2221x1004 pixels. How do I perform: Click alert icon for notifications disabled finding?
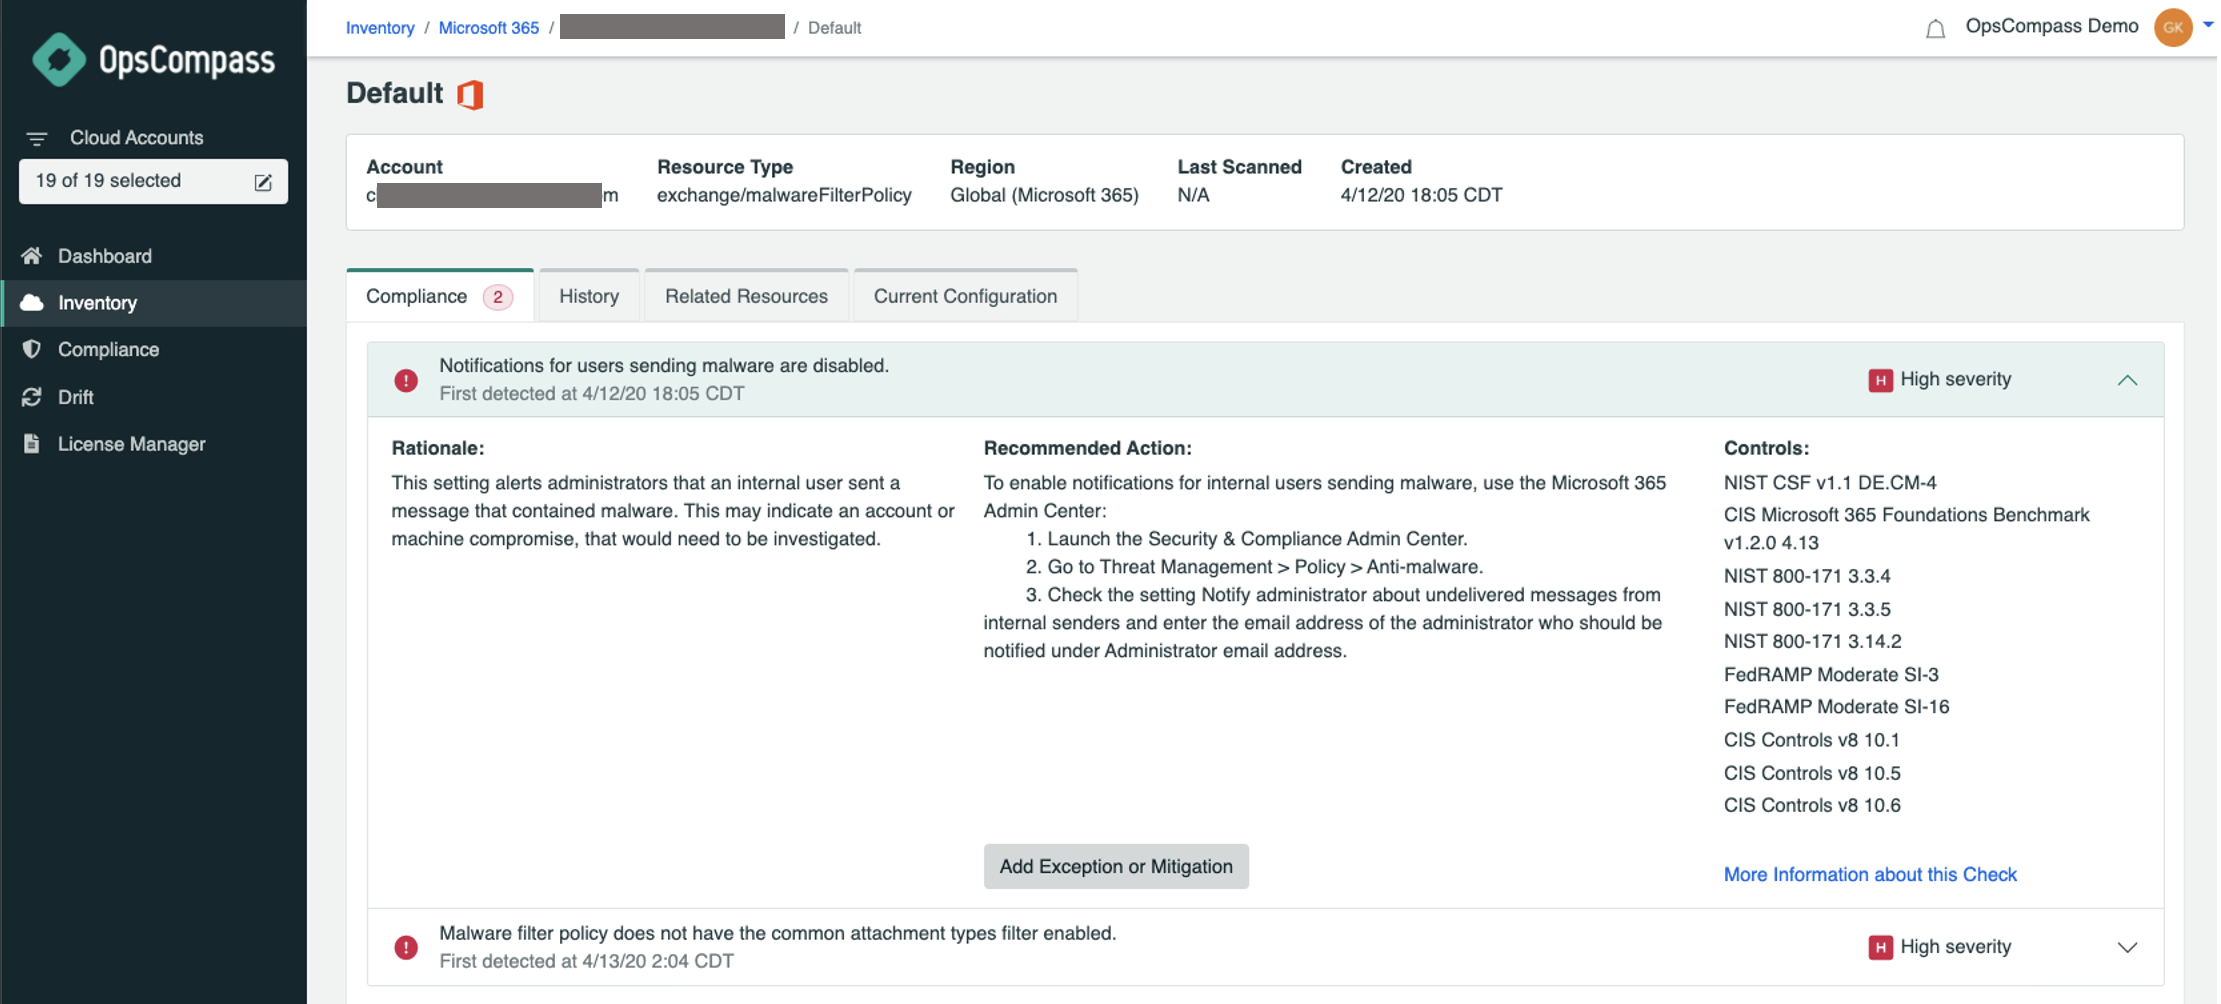[406, 380]
